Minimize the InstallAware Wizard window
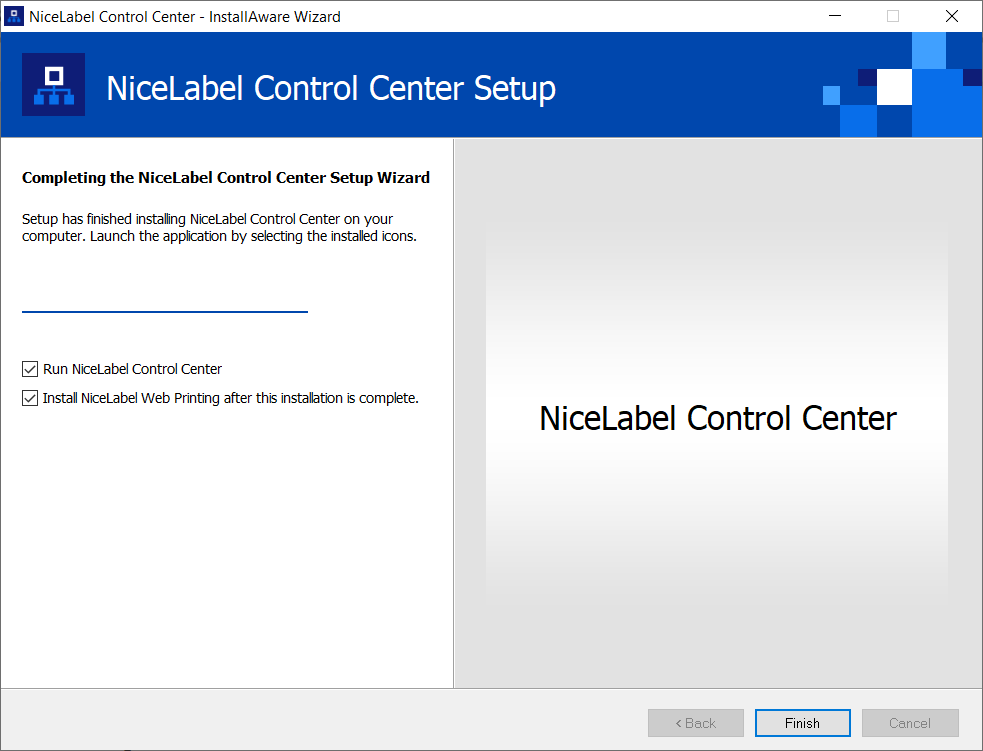Viewport: 983px width, 751px height. point(835,16)
